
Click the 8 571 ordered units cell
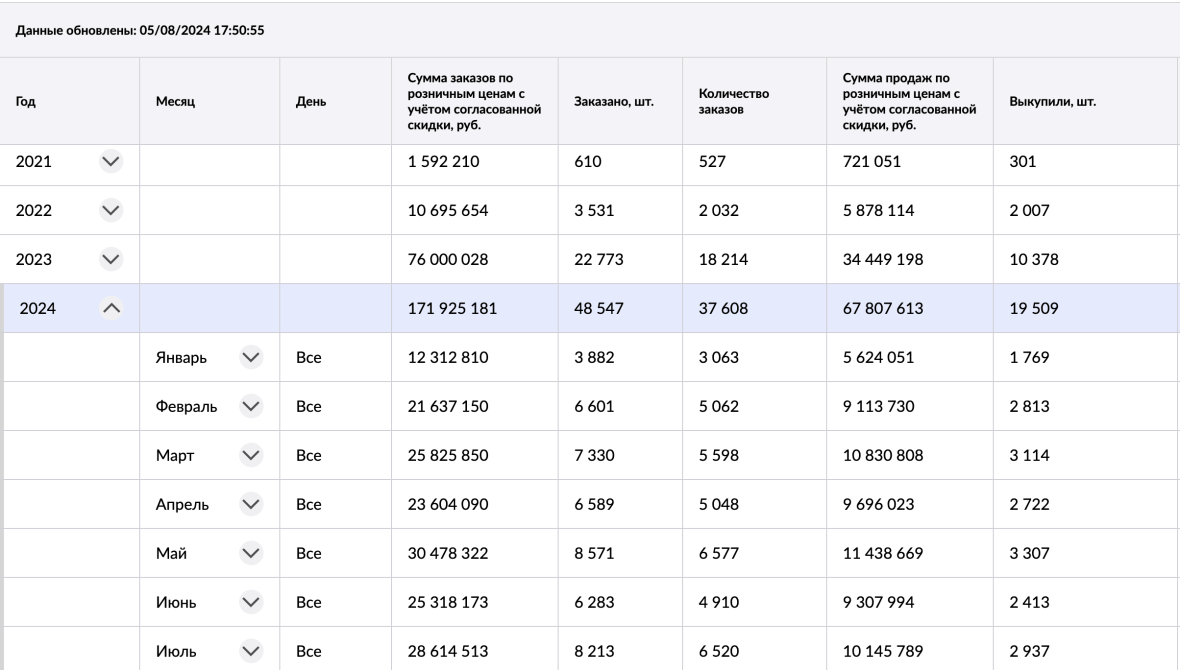point(620,553)
